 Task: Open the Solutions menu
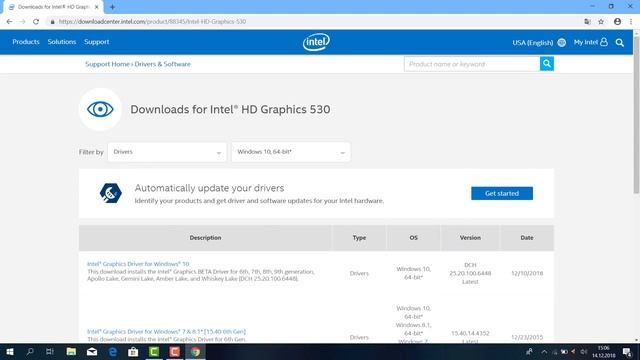(62, 42)
